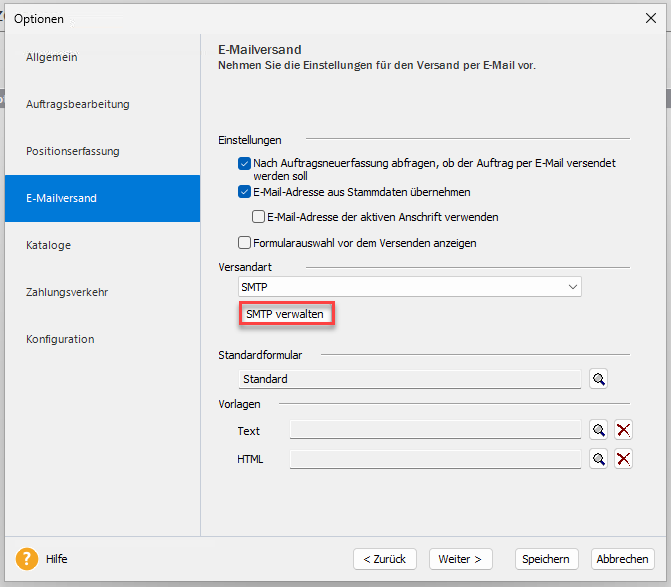Open the Standardformular search magnifier icon
Viewport: 671px width, 587px height.
[x=598, y=379]
